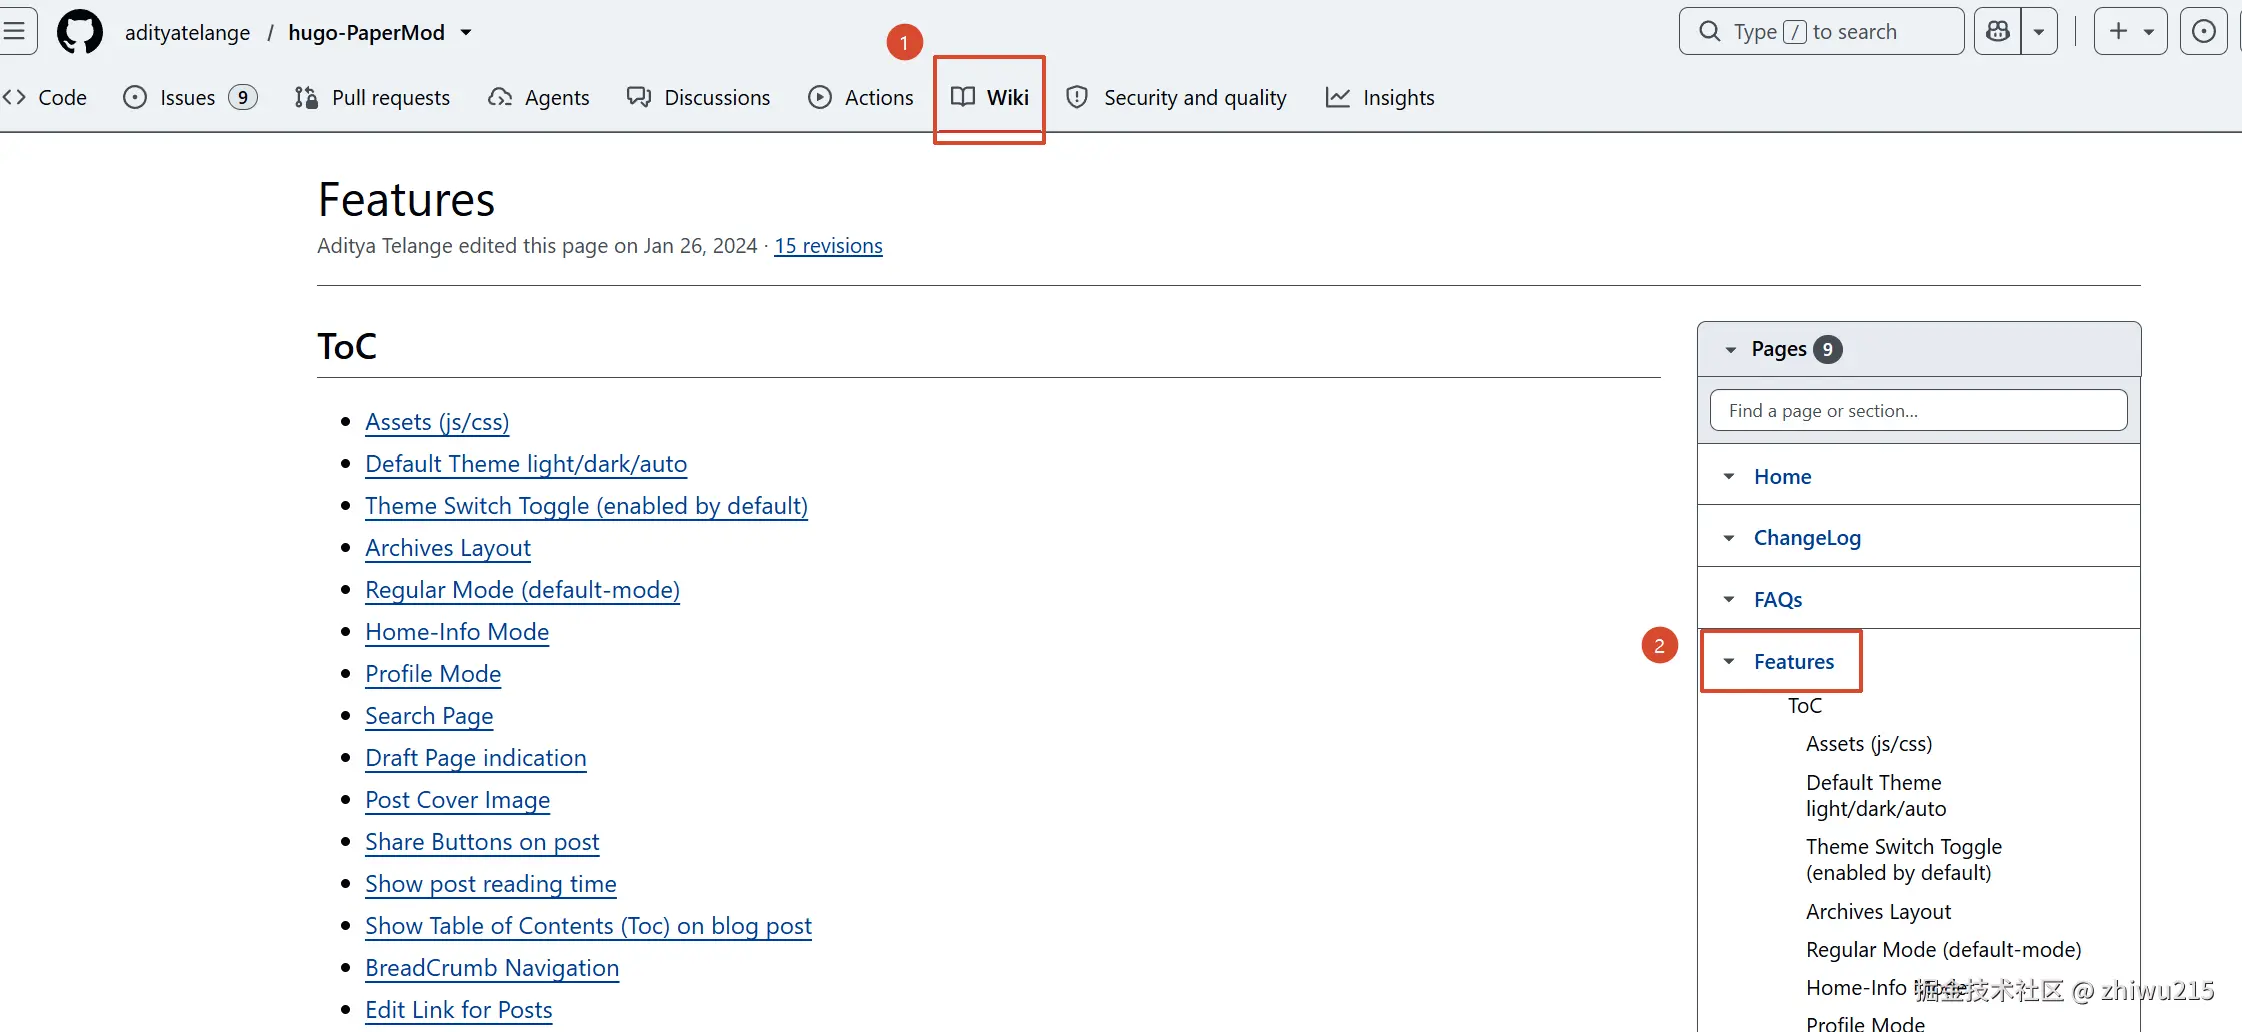Image resolution: width=2242 pixels, height=1032 pixels.
Task: Go to Home-Info Mode in main ToC
Action: (457, 632)
